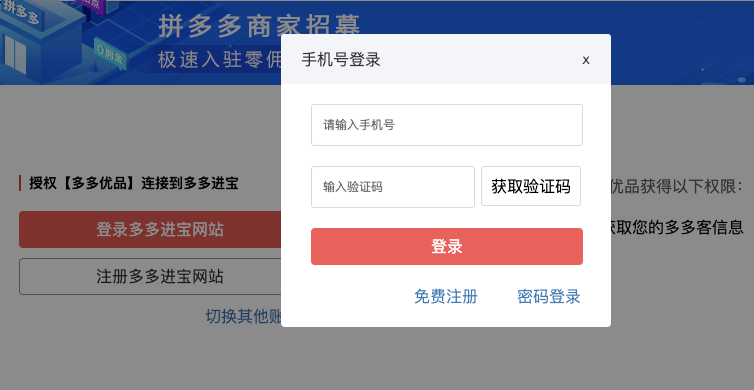Viewport: 754px width, 390px height.
Task: Click the teal dot on the banner's right edge
Action: click(x=741, y=80)
